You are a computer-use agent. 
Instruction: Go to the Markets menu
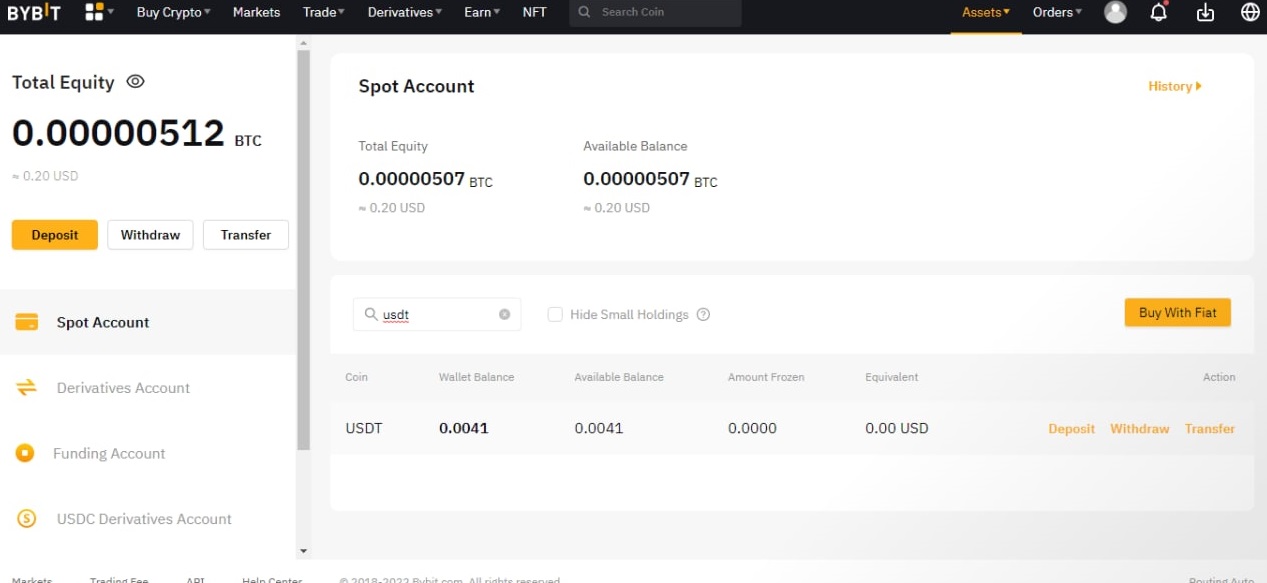tap(256, 12)
